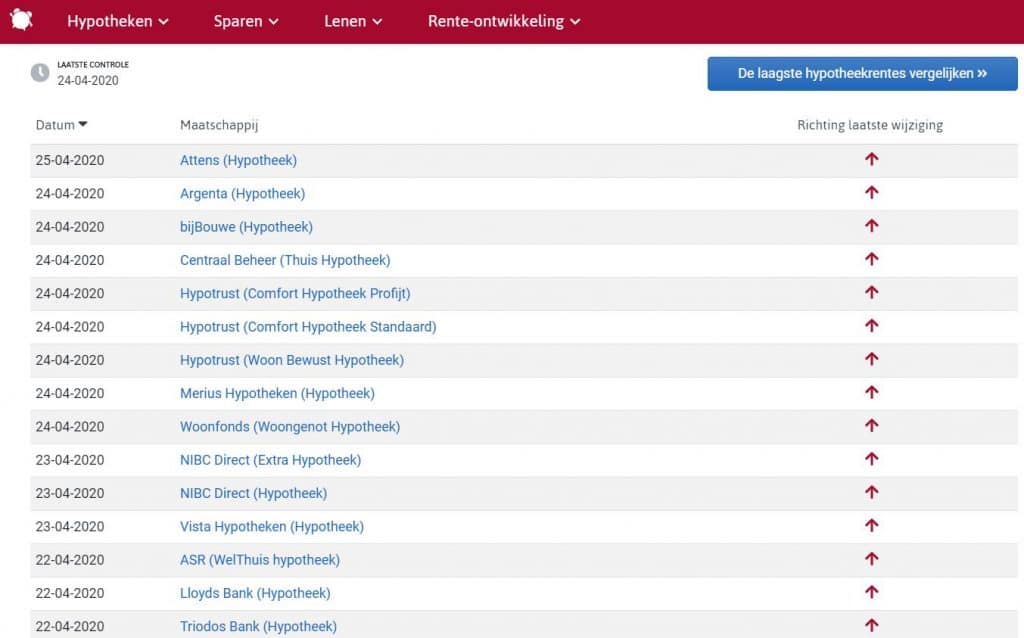Click the Richting laatste wijziging header
Viewport: 1024px width, 638px height.
coord(870,125)
